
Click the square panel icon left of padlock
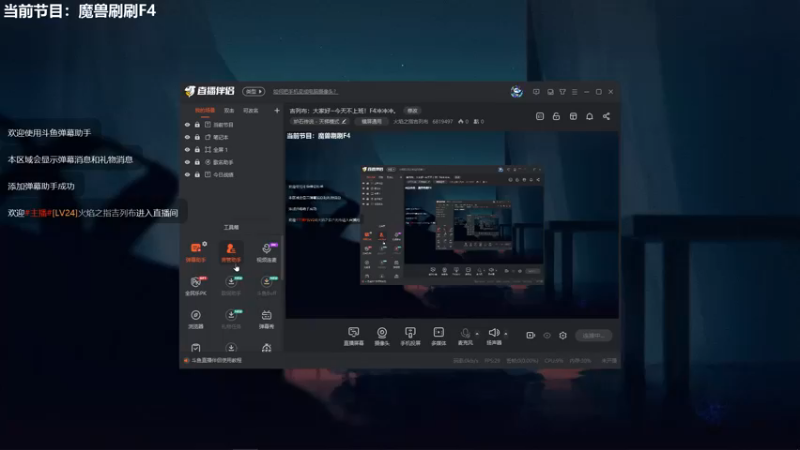click(x=540, y=116)
